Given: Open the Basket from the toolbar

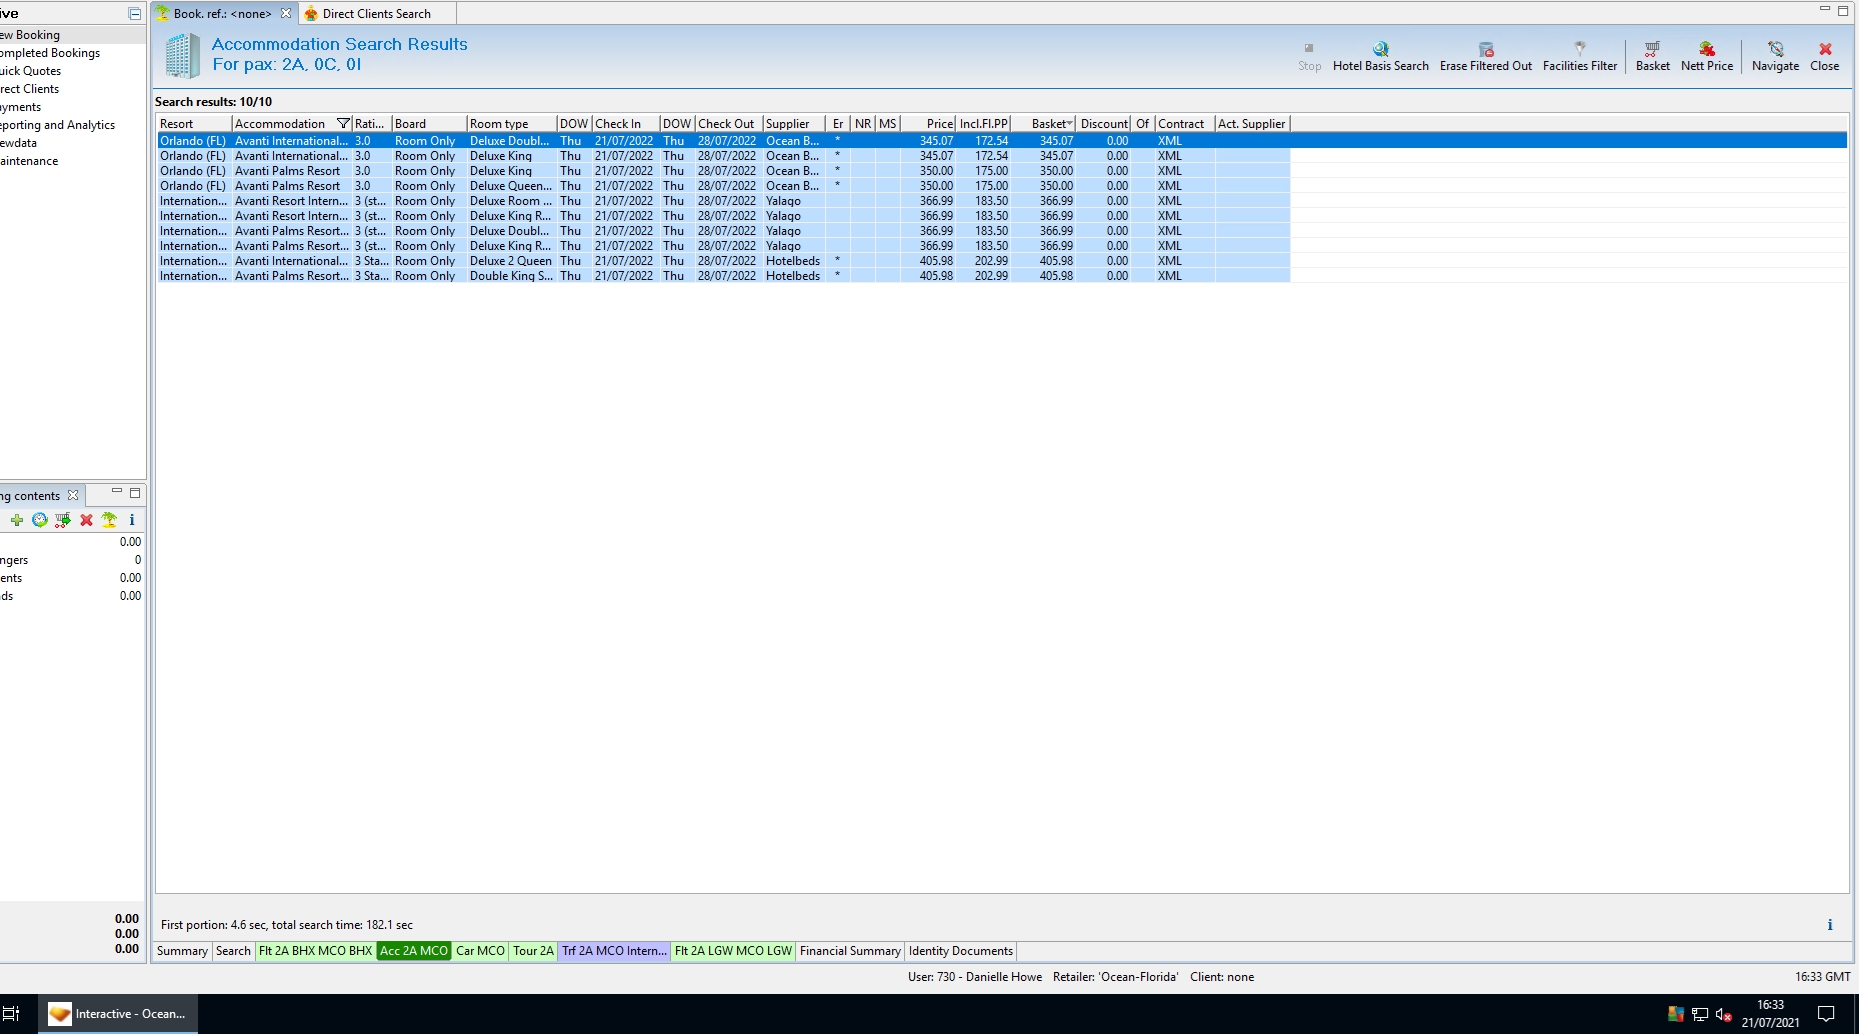Looking at the screenshot, I should [x=1653, y=56].
